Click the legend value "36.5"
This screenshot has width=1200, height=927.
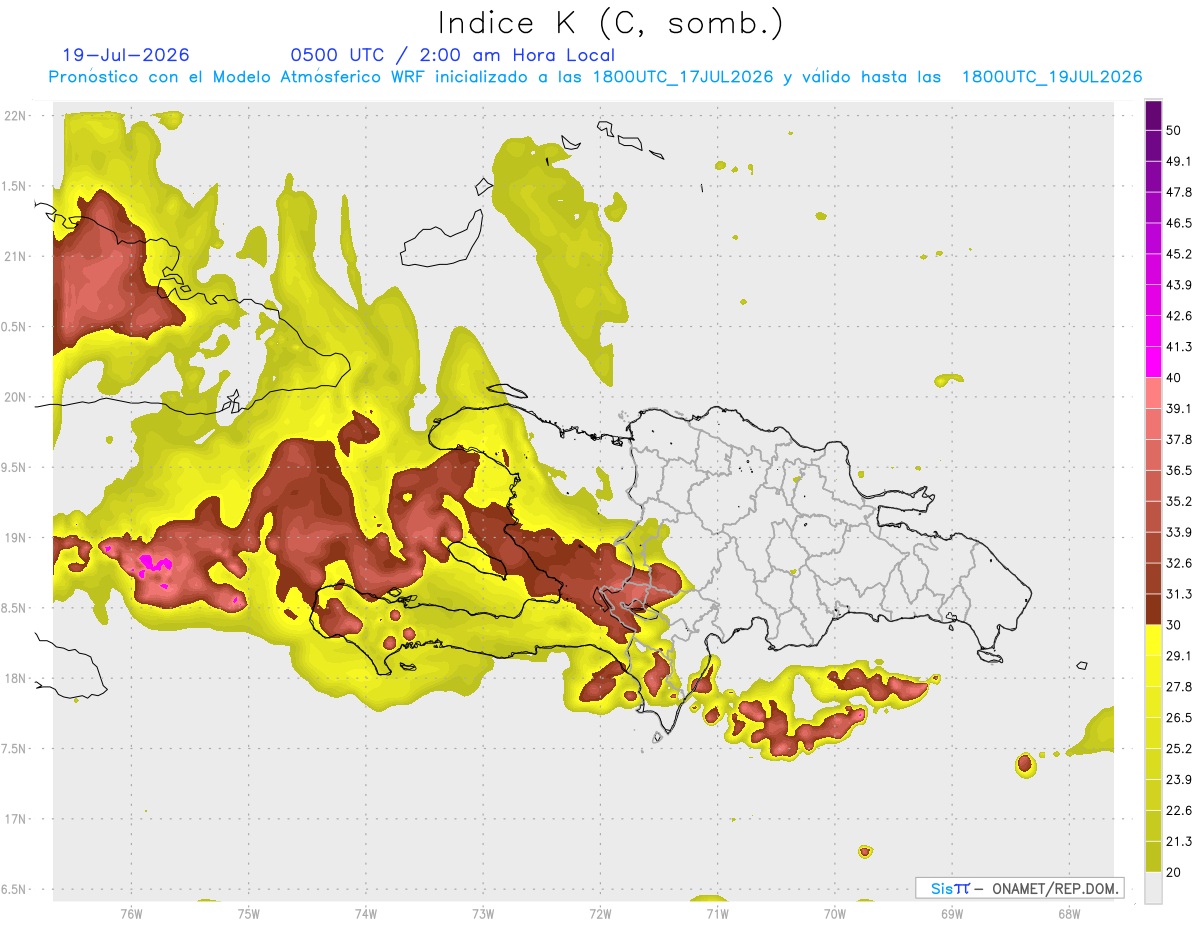click(x=1179, y=470)
